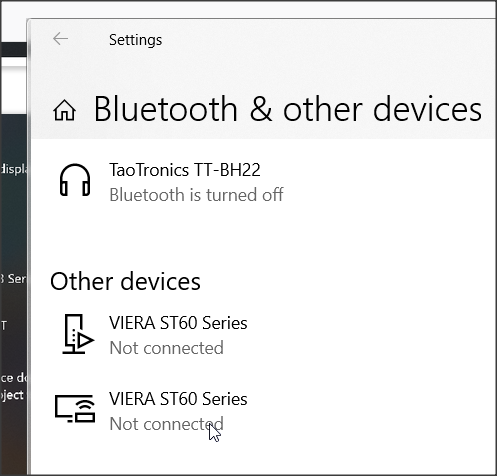The height and width of the screenshot is (476, 497).
Task: Click the 'Other devices' section heading
Action: pos(125,281)
